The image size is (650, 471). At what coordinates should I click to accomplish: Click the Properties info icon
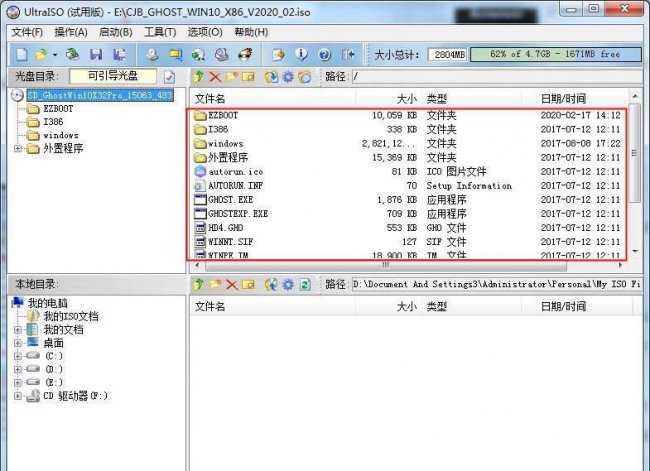click(301, 54)
